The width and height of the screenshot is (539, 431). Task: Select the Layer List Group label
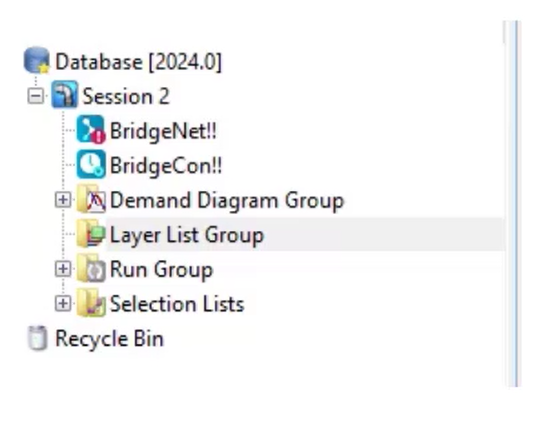click(x=187, y=235)
